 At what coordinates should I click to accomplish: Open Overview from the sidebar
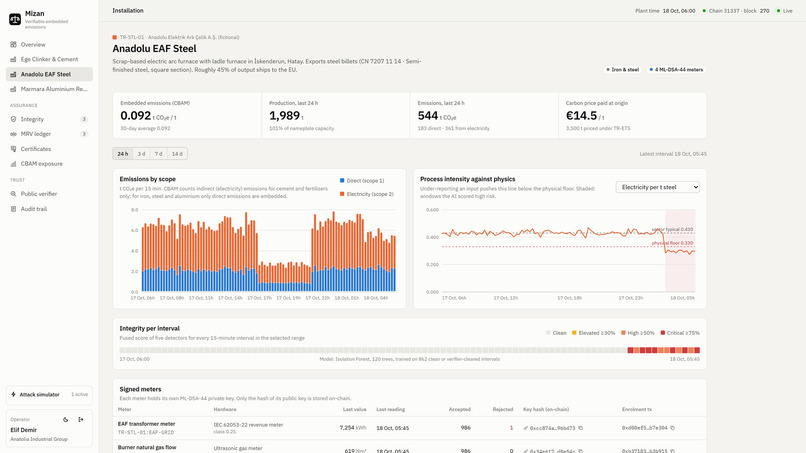[49, 45]
